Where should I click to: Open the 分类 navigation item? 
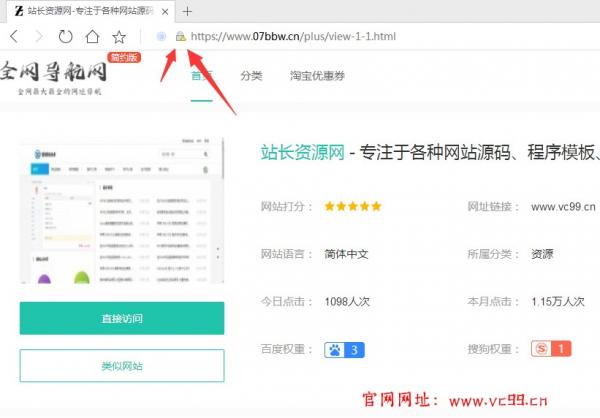(251, 76)
